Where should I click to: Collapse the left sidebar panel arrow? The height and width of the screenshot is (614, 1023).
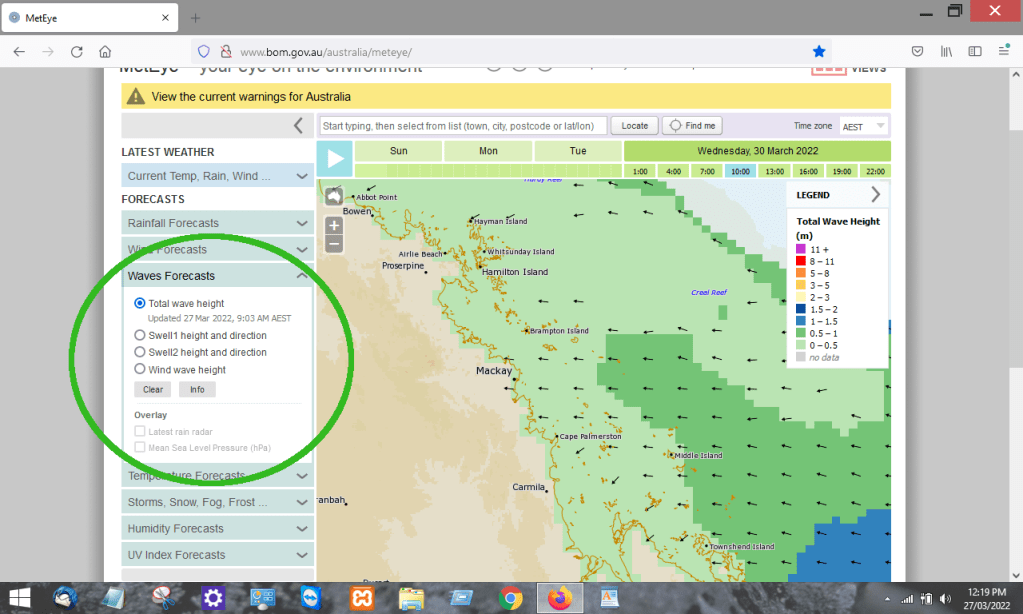pyautogui.click(x=297, y=125)
